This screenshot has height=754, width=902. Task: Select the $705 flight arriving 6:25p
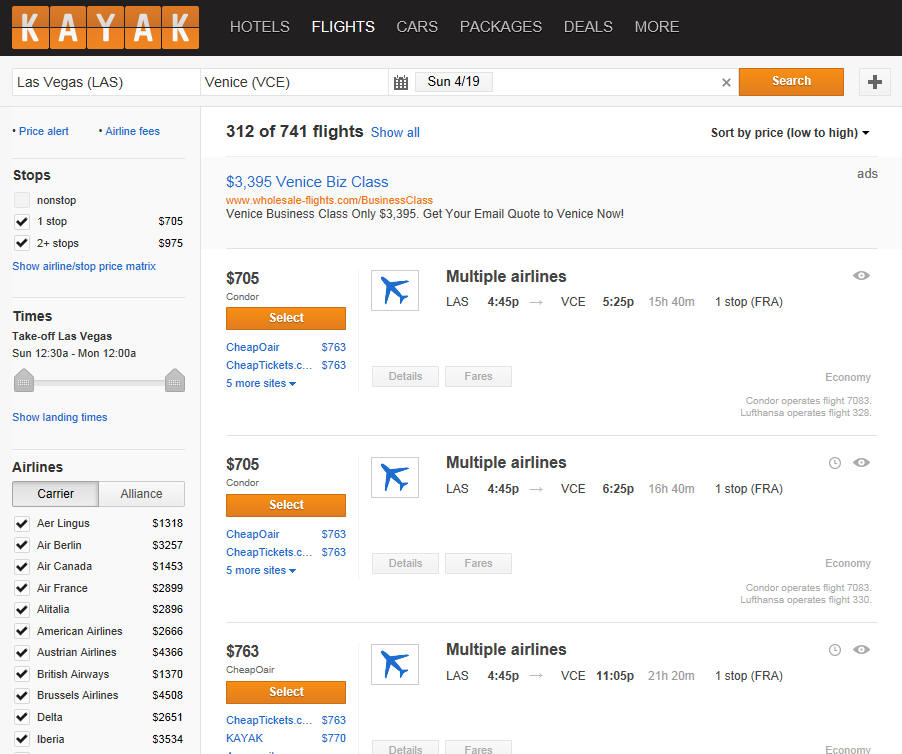tap(286, 505)
